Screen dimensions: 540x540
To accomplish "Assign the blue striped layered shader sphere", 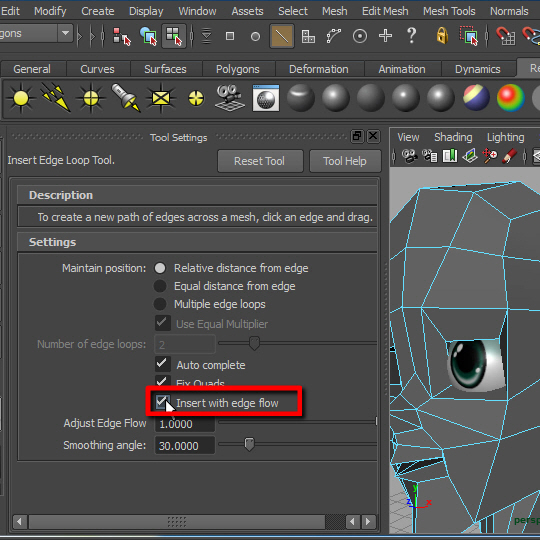I will pyautogui.click(x=476, y=98).
